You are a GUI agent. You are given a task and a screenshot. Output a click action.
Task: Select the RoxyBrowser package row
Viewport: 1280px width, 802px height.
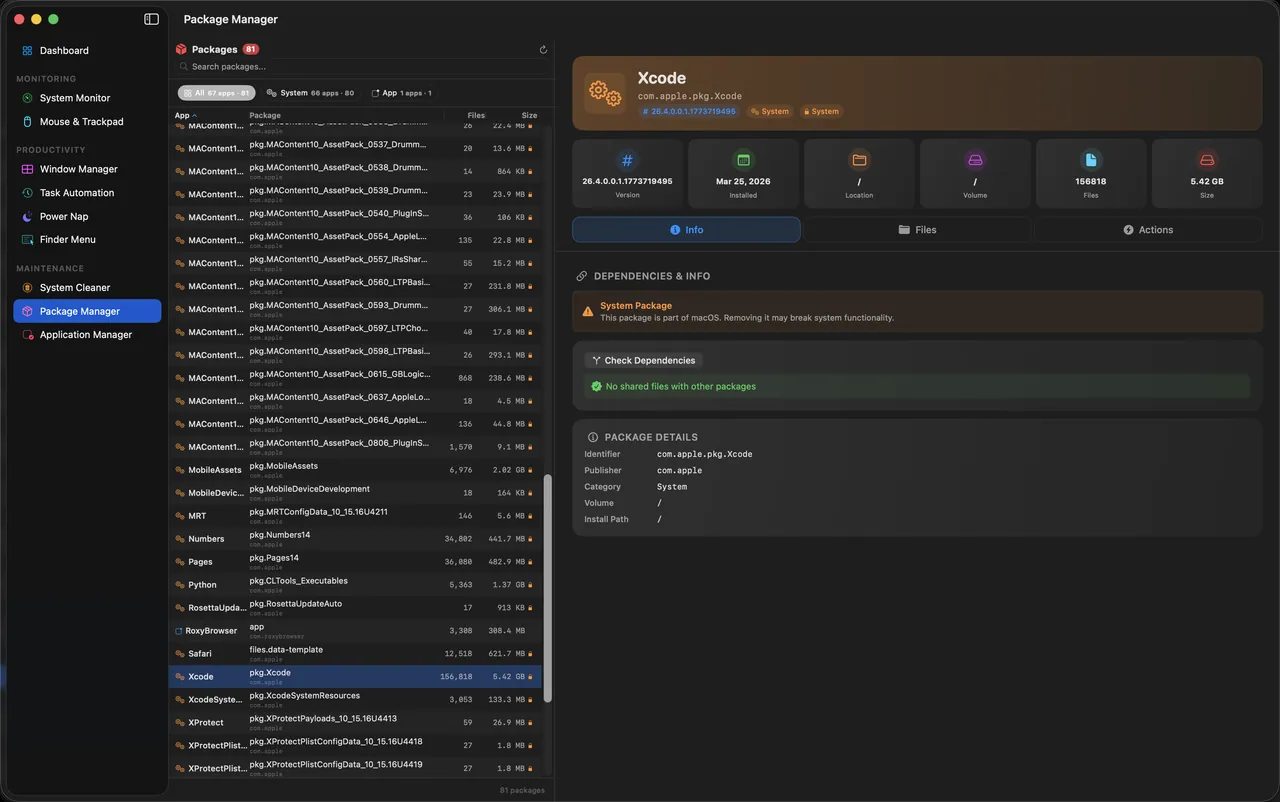click(355, 631)
